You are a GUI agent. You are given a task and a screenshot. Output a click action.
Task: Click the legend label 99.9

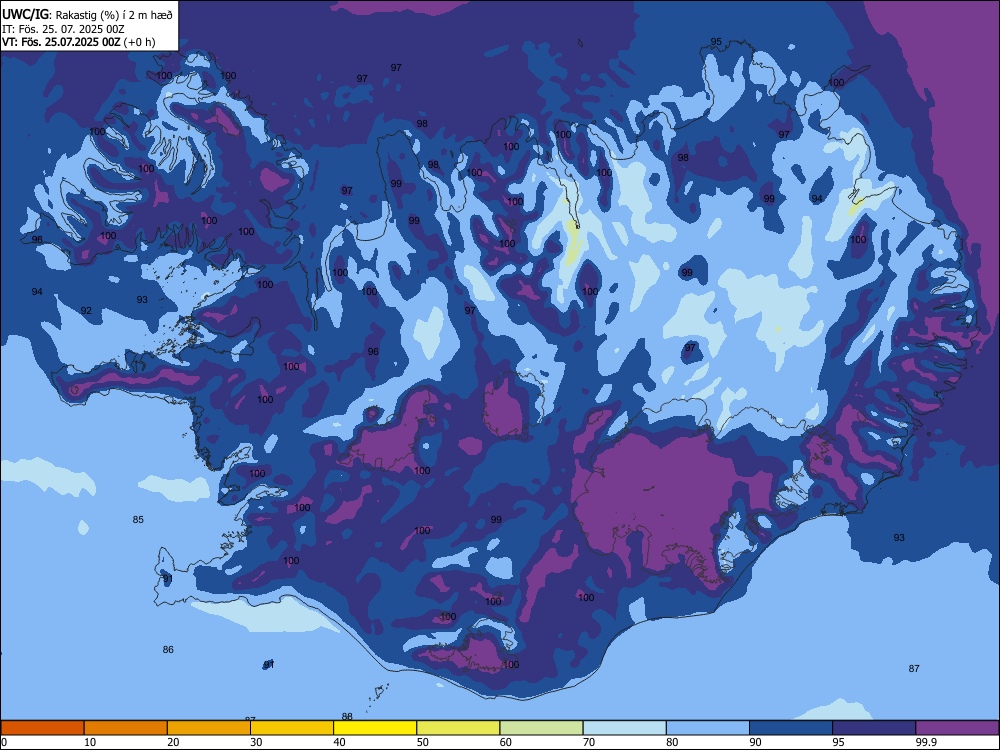coord(926,742)
